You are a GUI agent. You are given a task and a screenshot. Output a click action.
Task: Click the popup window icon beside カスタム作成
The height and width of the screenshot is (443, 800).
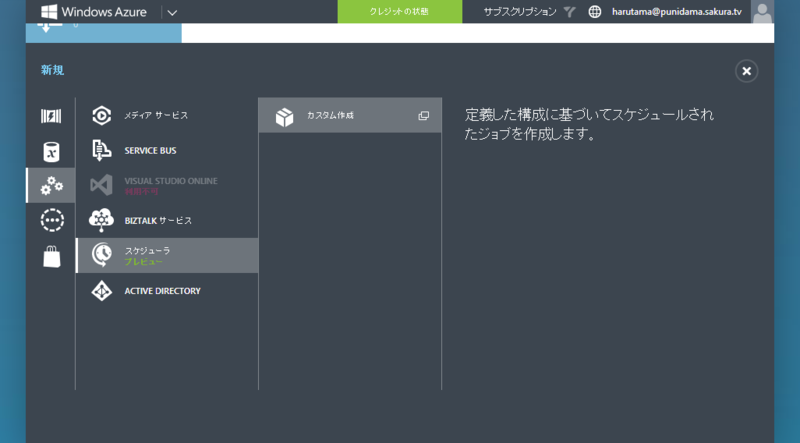click(x=423, y=116)
